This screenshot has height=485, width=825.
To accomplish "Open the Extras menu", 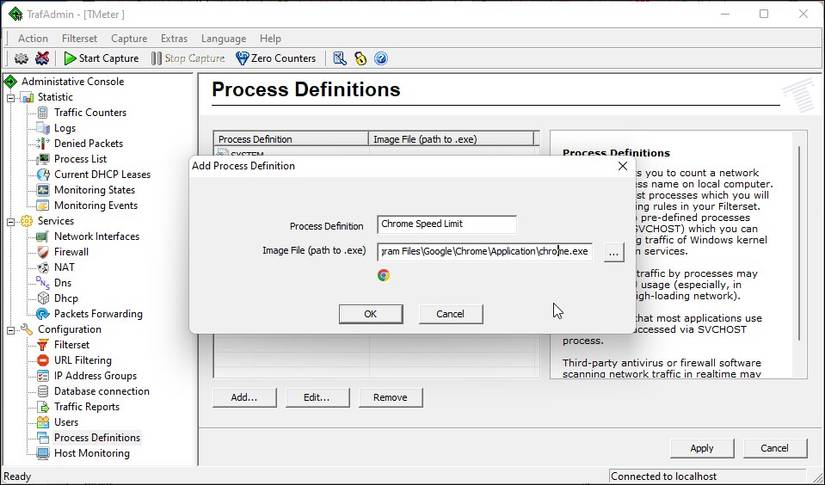I will (174, 38).
